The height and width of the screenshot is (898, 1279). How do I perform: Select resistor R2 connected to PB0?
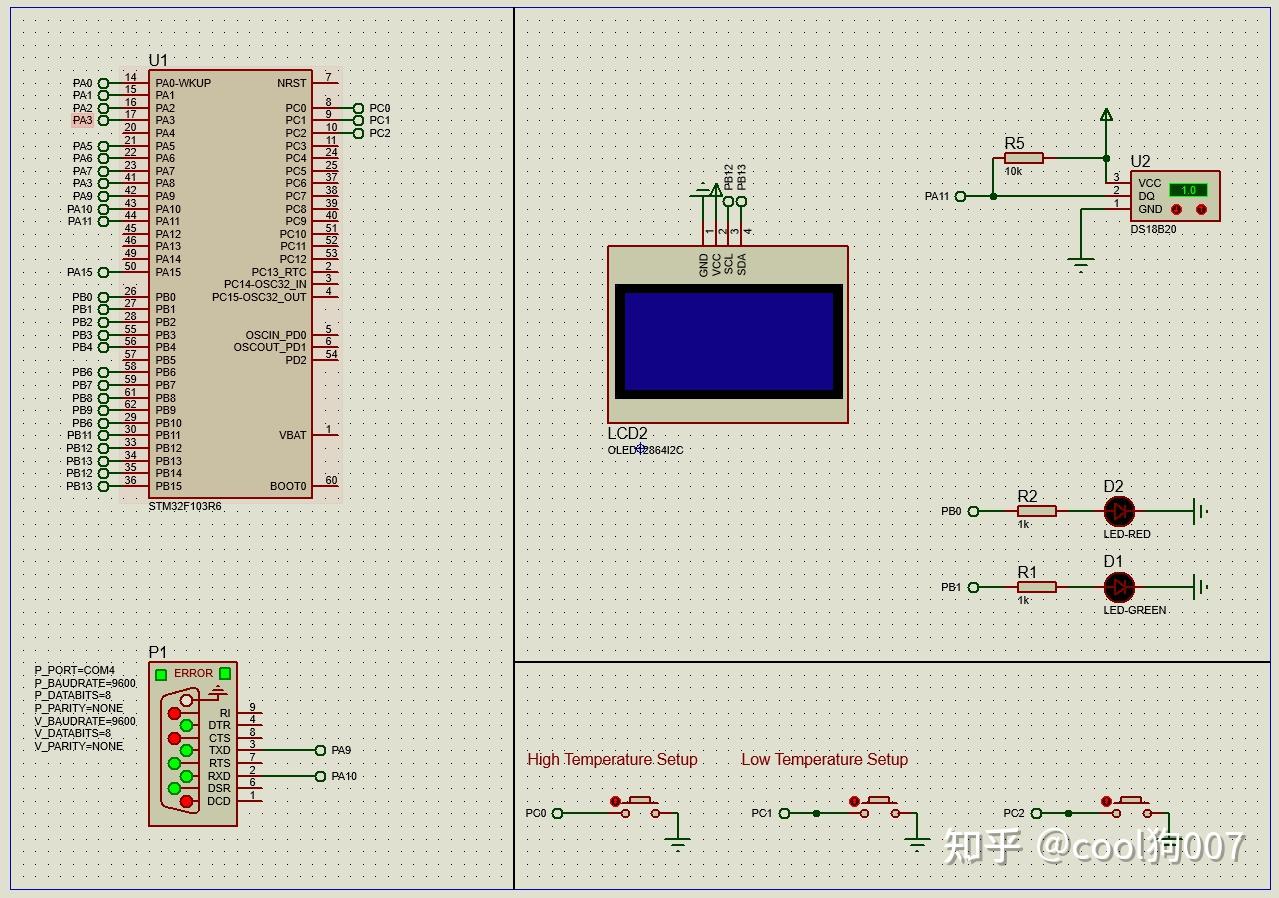tap(1036, 511)
